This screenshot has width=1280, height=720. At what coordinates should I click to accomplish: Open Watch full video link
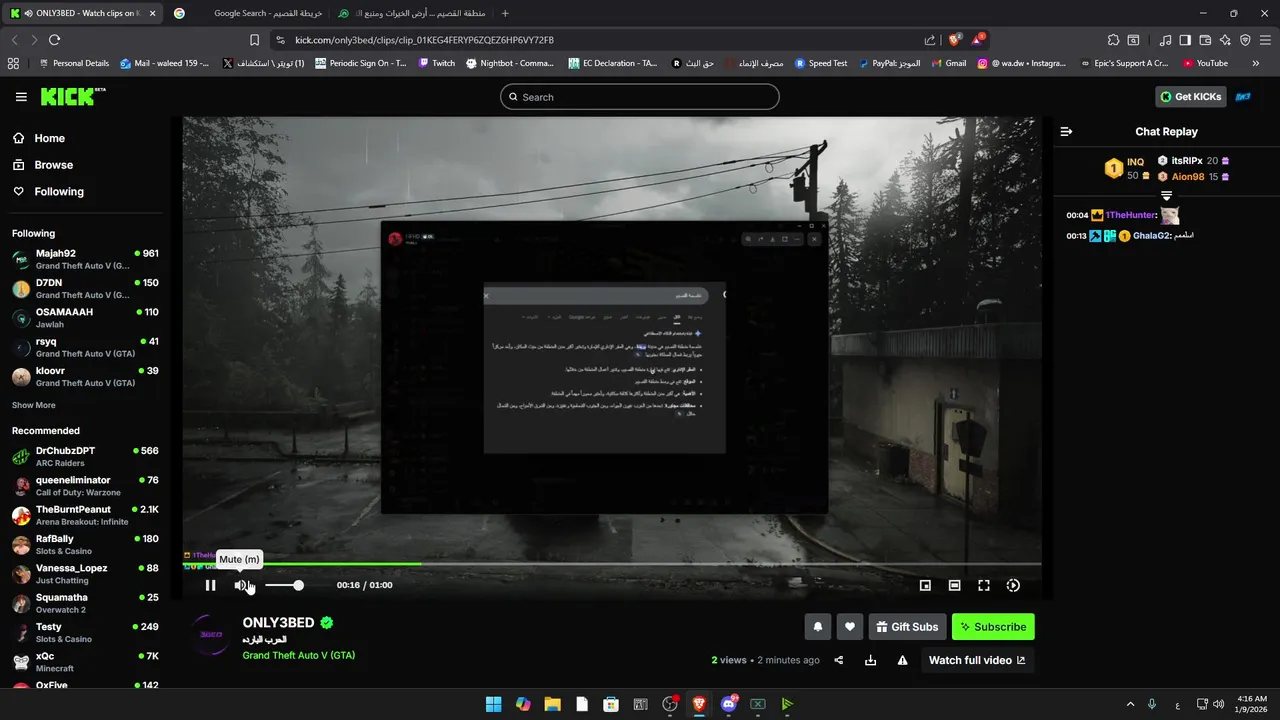pos(977,660)
